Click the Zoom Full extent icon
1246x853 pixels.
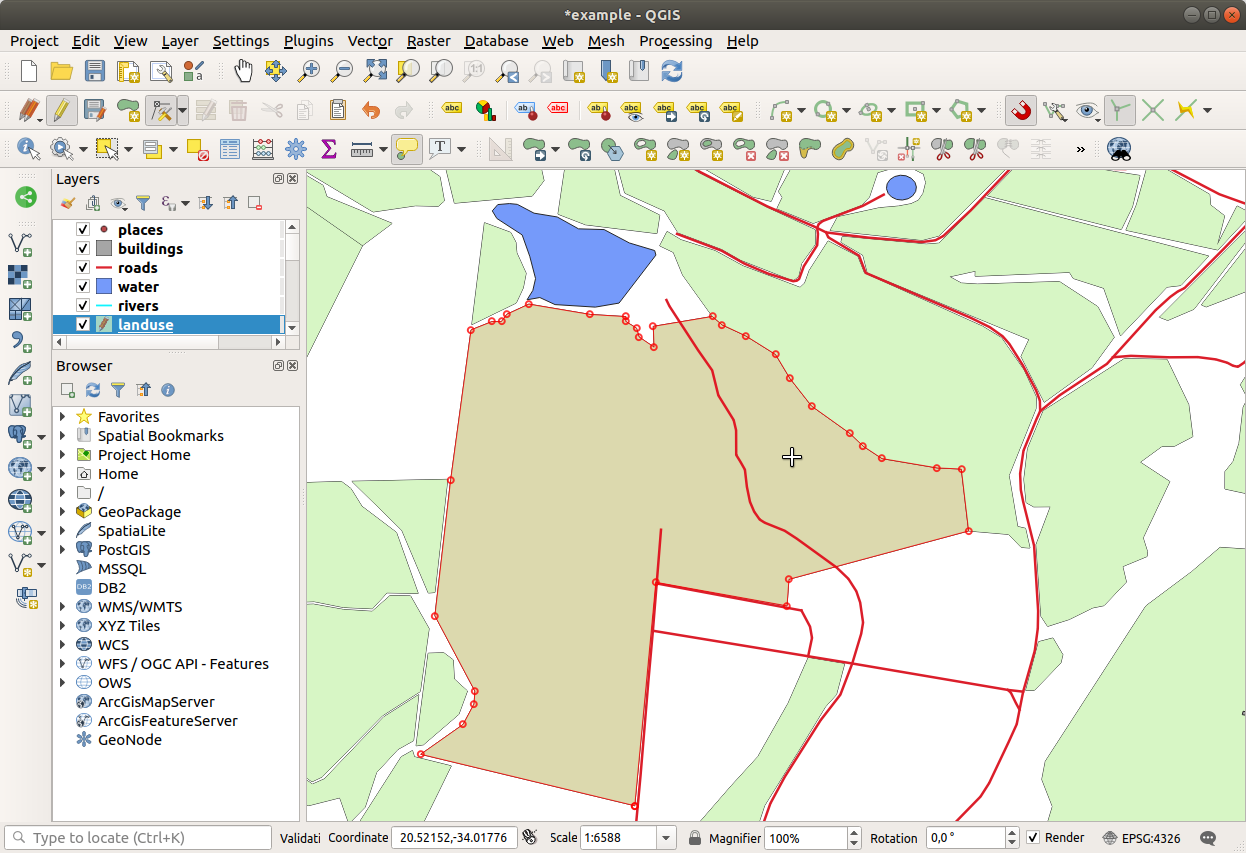(x=375, y=71)
